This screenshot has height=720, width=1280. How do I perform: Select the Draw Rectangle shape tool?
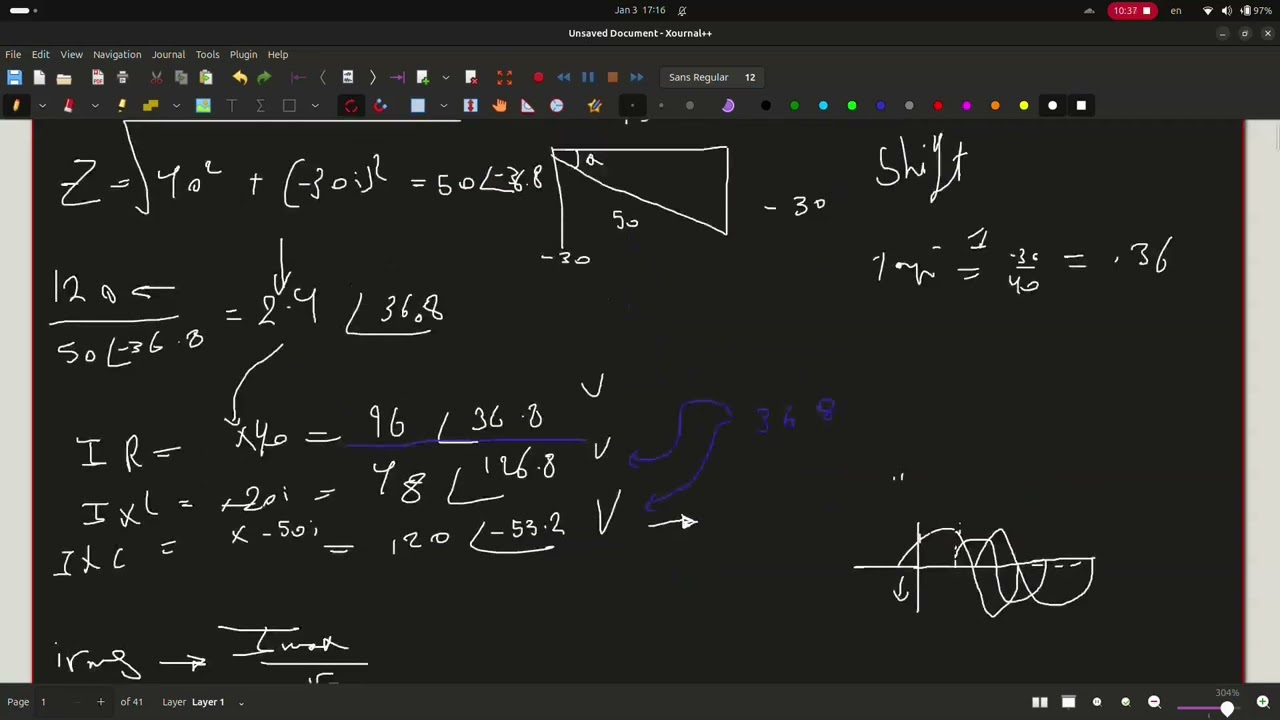289,105
